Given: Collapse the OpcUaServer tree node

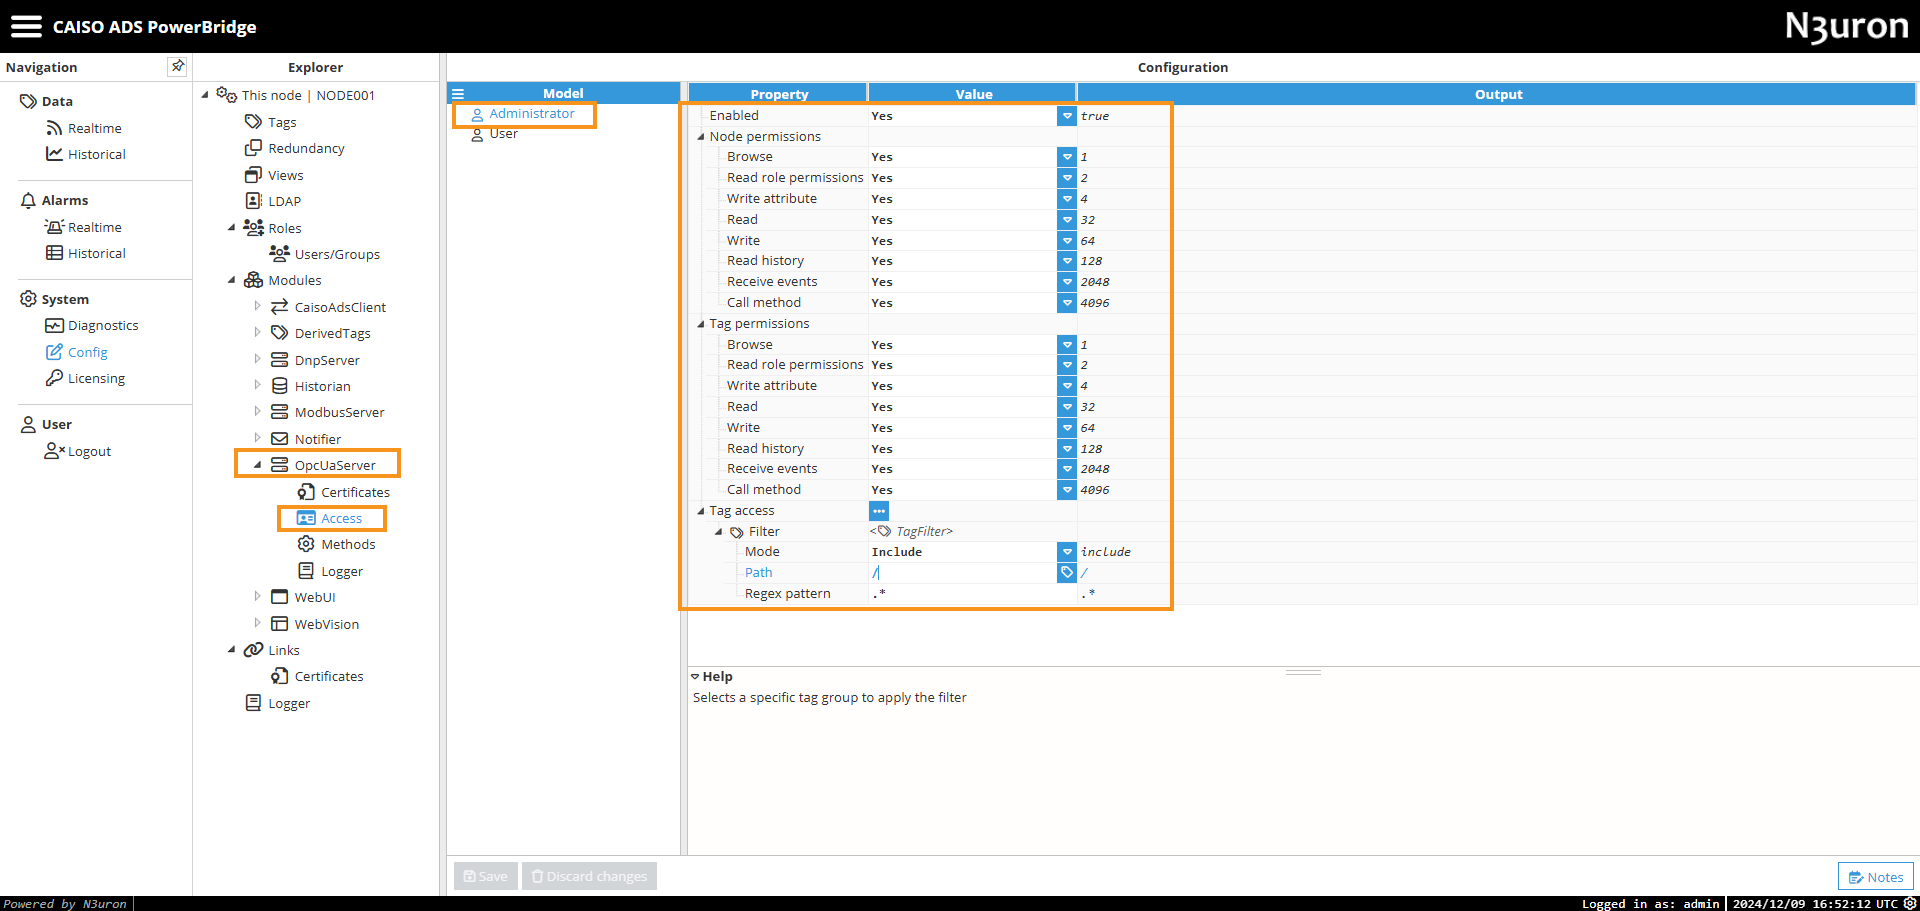Looking at the screenshot, I should 257,465.
